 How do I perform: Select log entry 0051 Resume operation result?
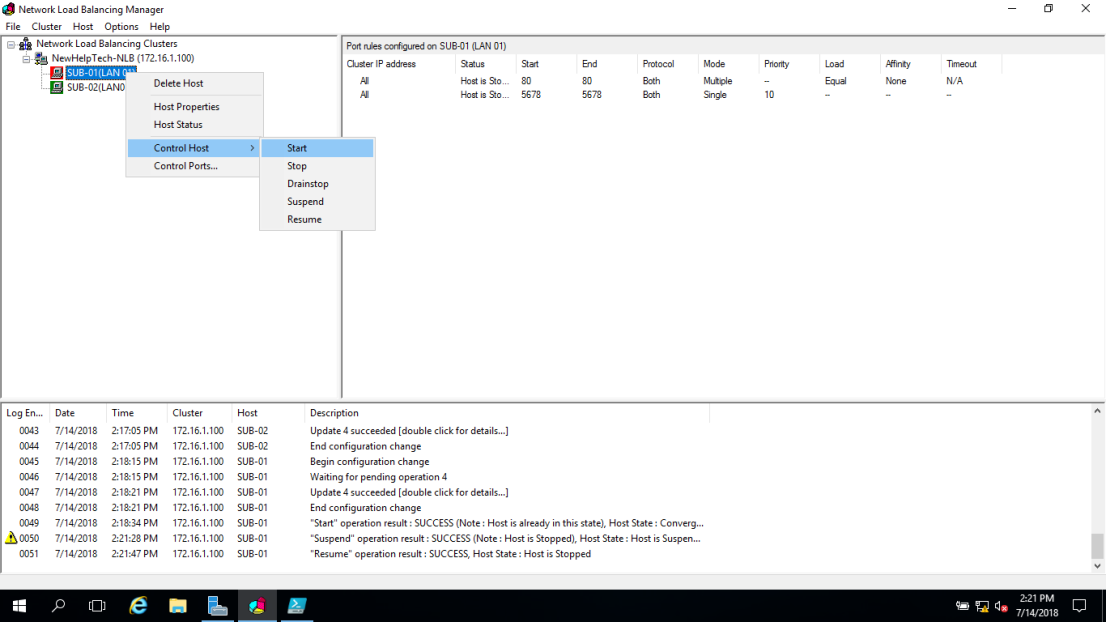coord(356,554)
